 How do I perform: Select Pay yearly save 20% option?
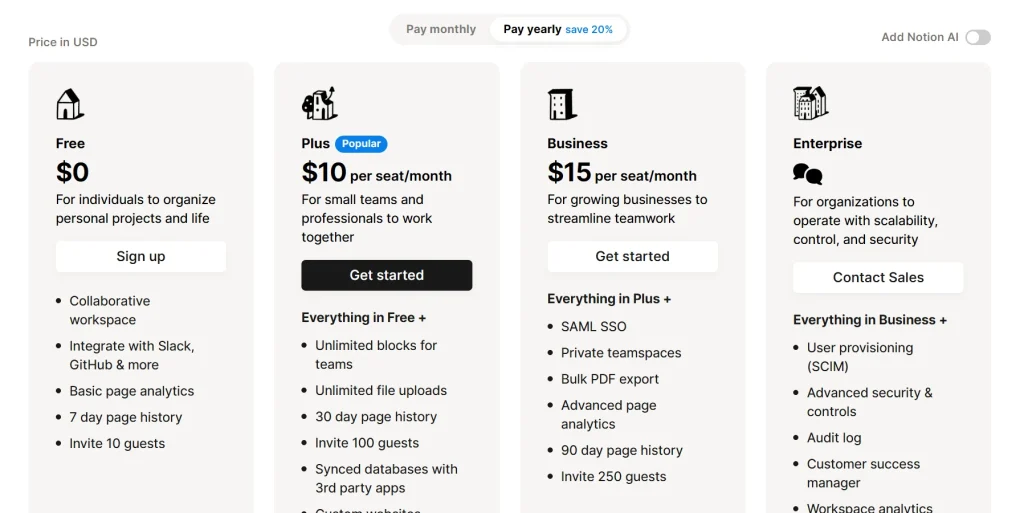(x=558, y=29)
